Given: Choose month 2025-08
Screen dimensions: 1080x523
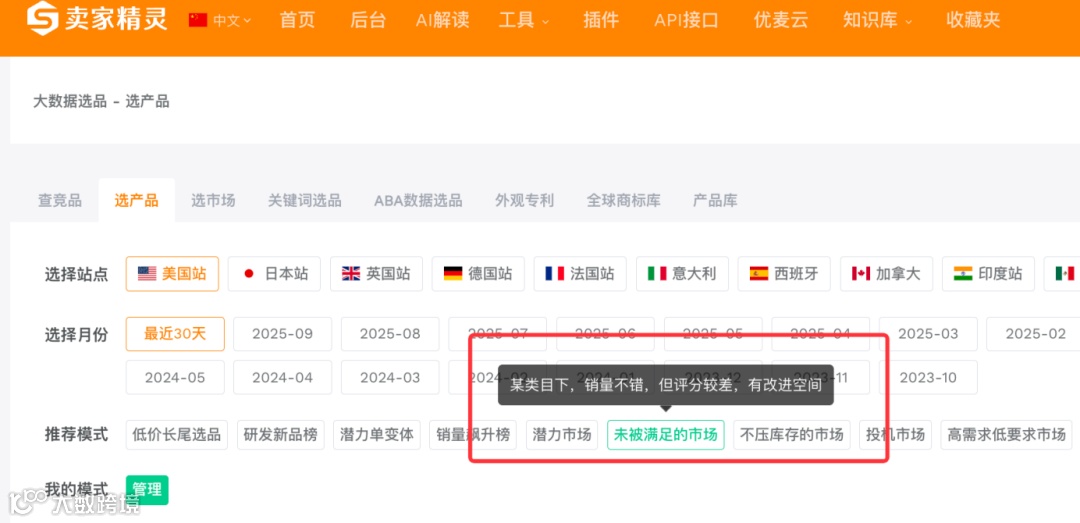Looking at the screenshot, I should pos(390,334).
